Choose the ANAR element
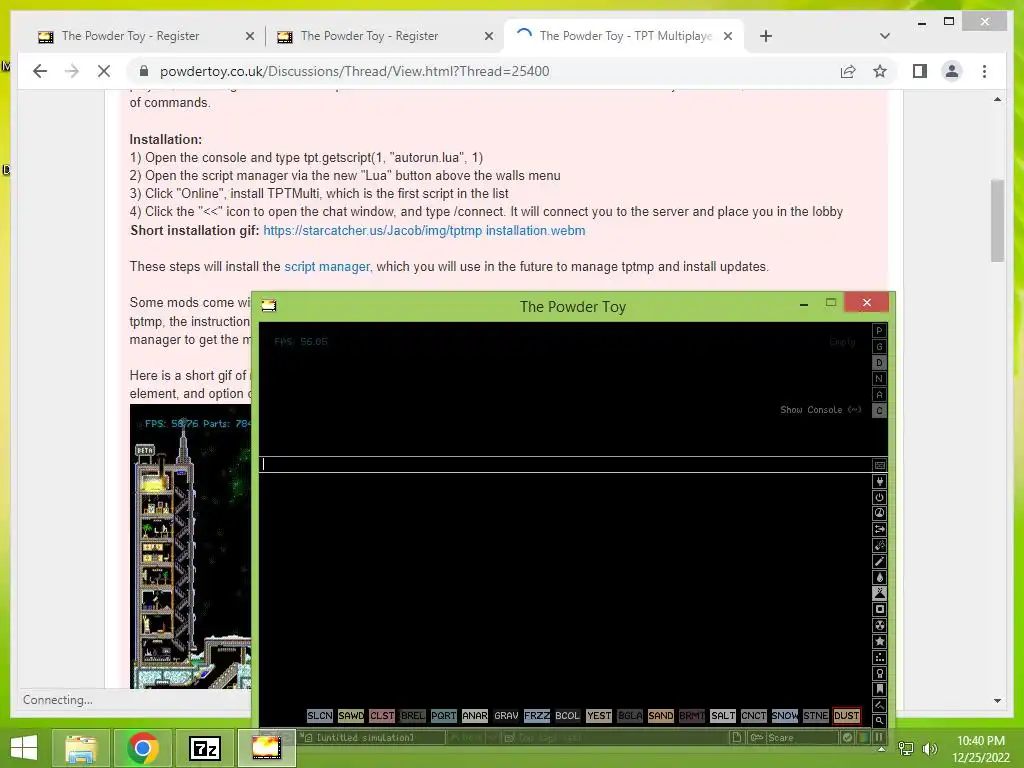Image resolution: width=1024 pixels, height=768 pixels. click(475, 716)
